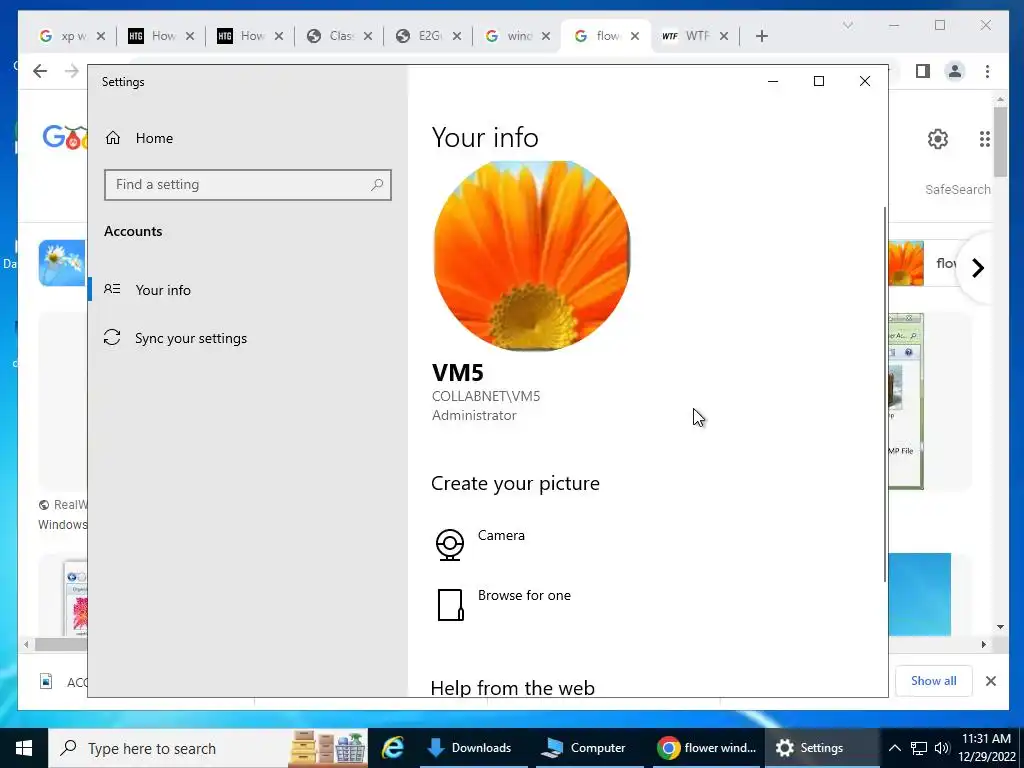Minimize the Settings window
Image resolution: width=1024 pixels, height=768 pixels.
[x=773, y=81]
